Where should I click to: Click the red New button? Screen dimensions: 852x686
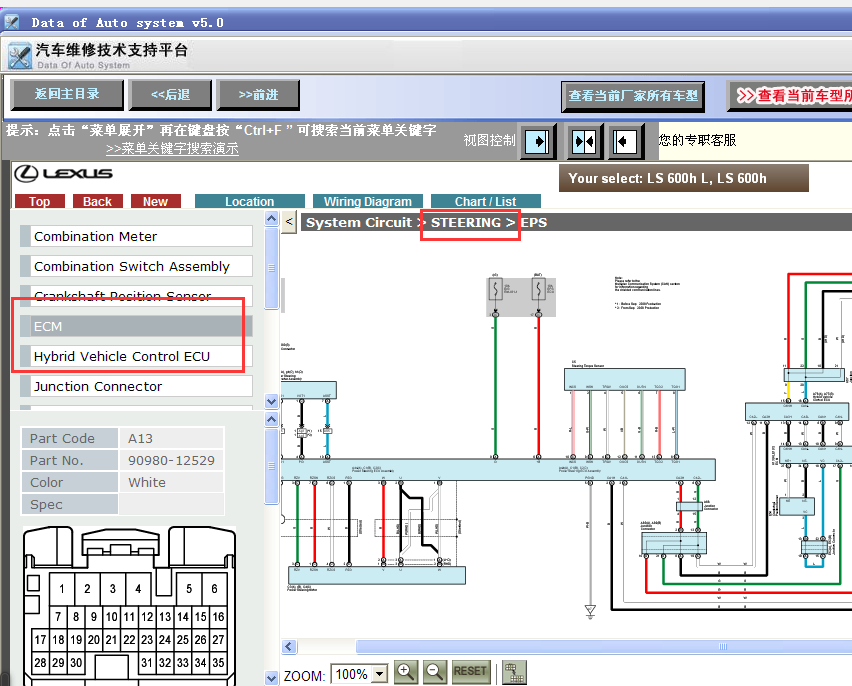click(155, 201)
